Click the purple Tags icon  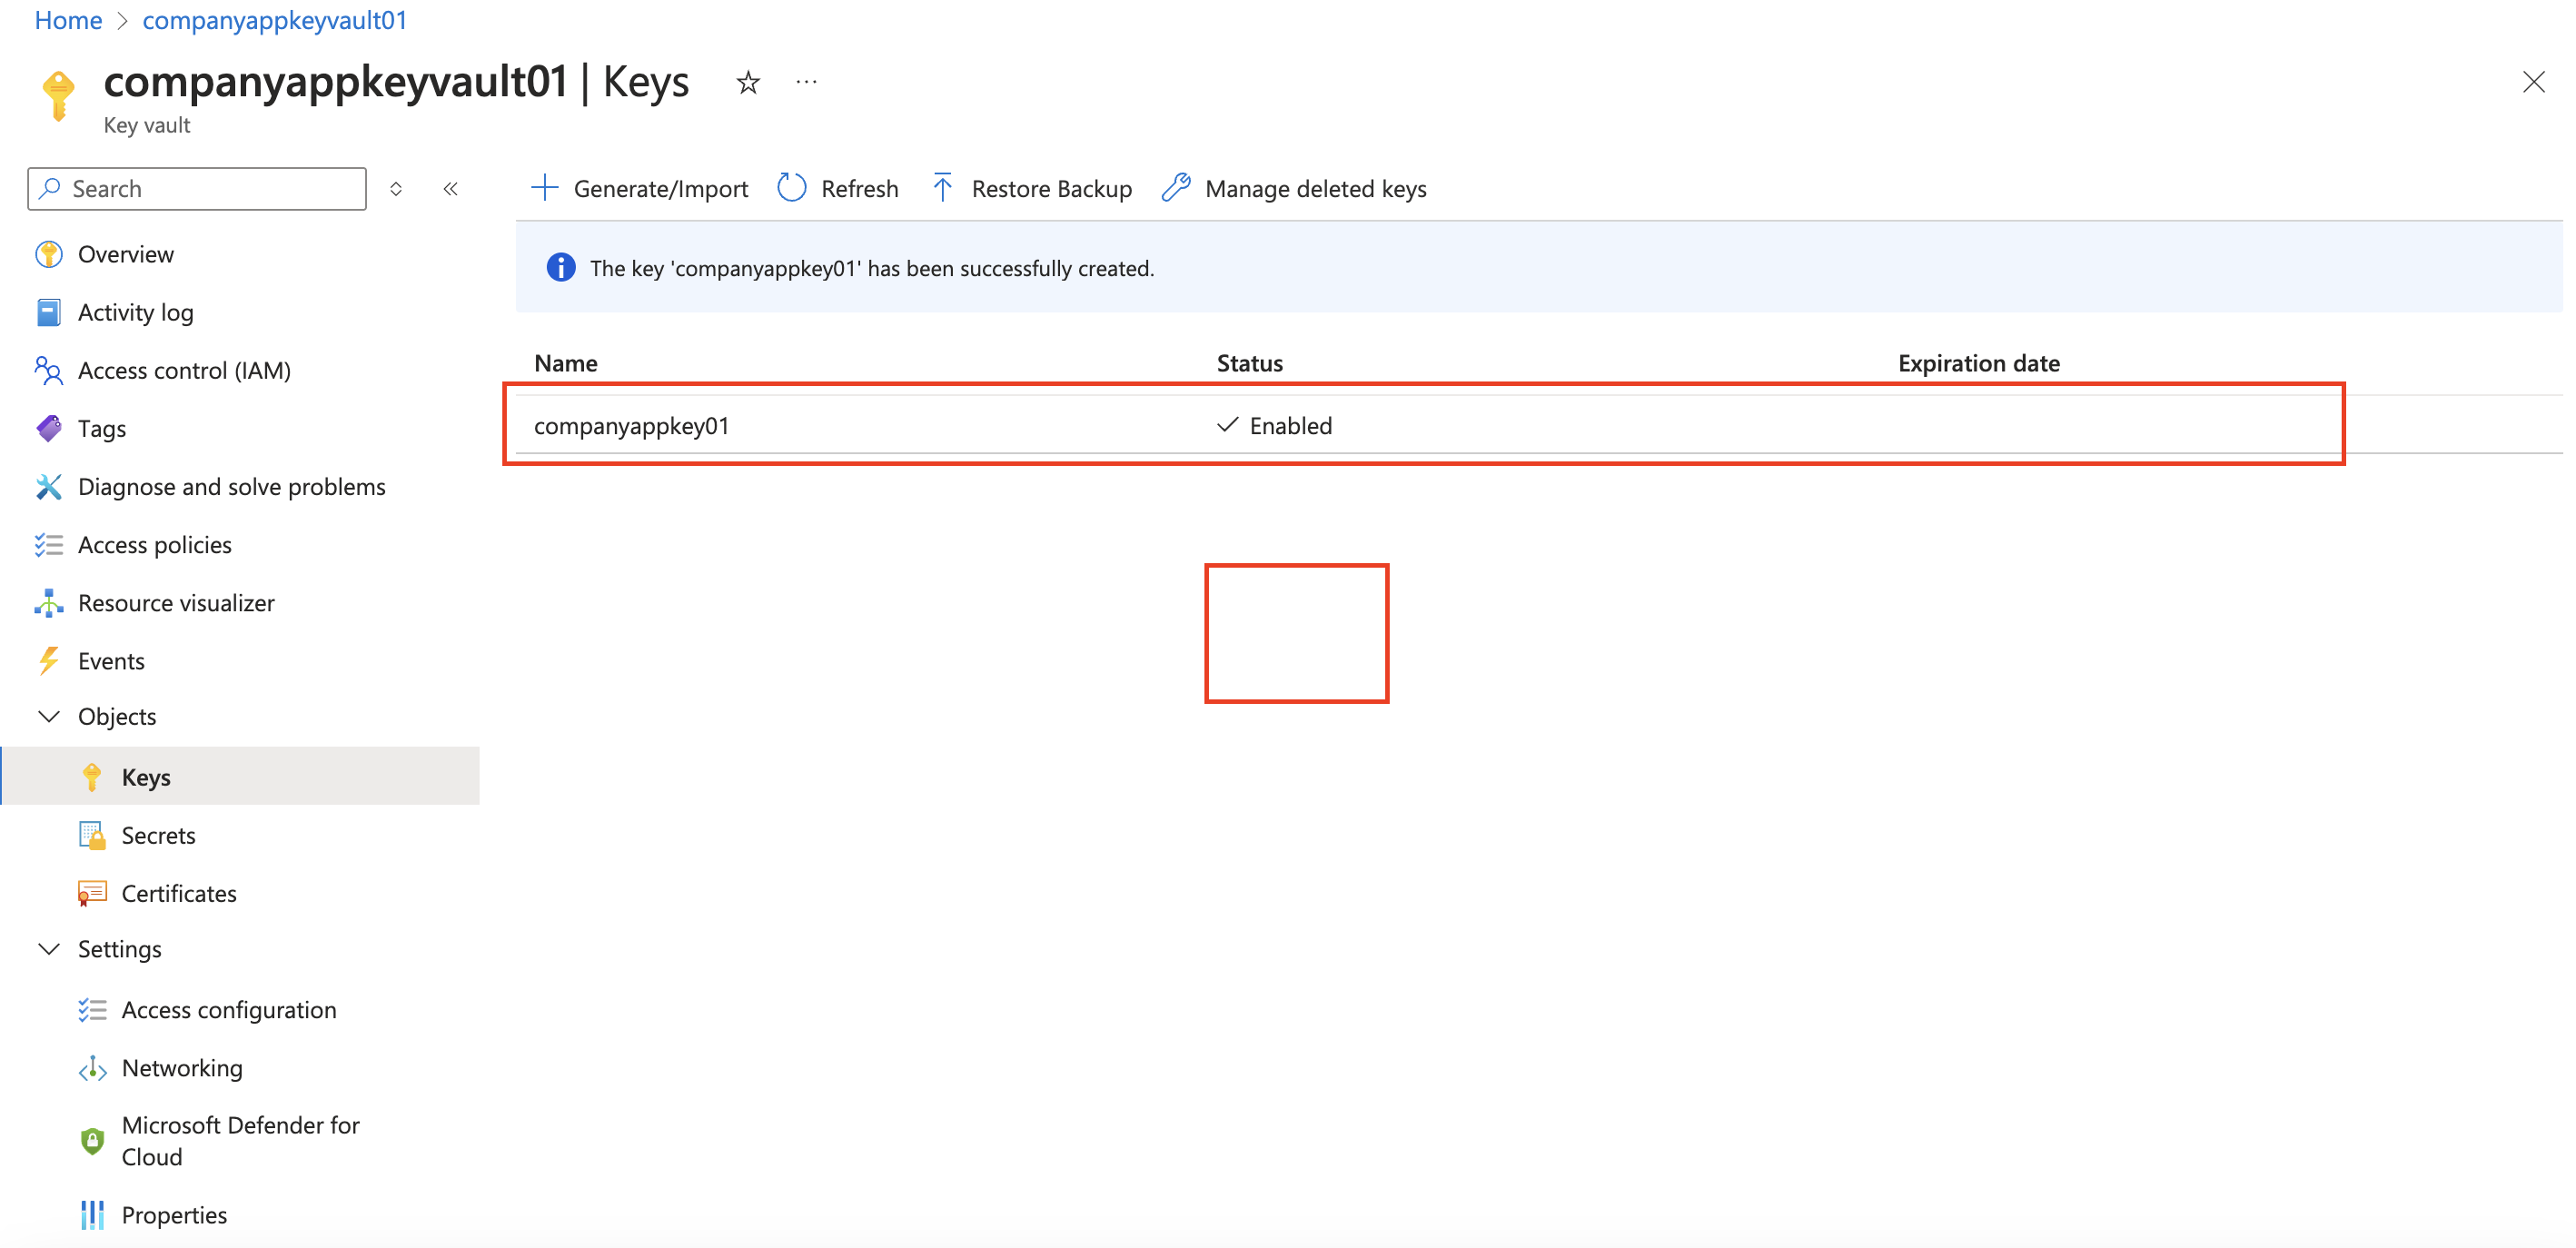(48, 429)
